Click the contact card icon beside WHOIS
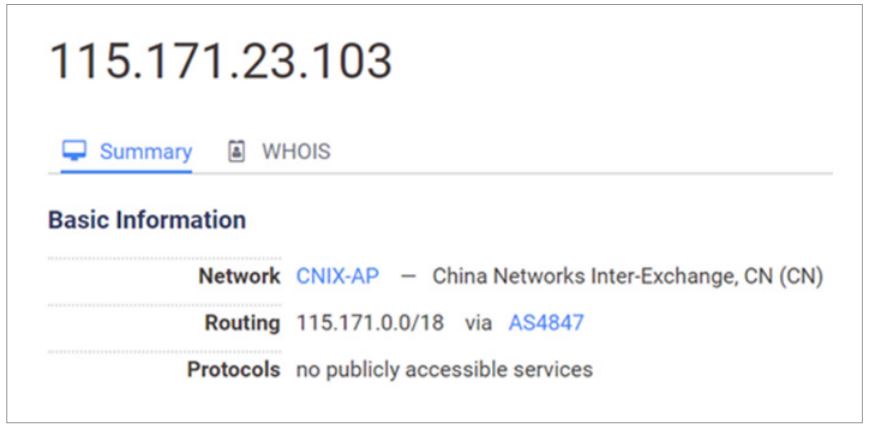Screen dimensions: 874x434 [237, 151]
